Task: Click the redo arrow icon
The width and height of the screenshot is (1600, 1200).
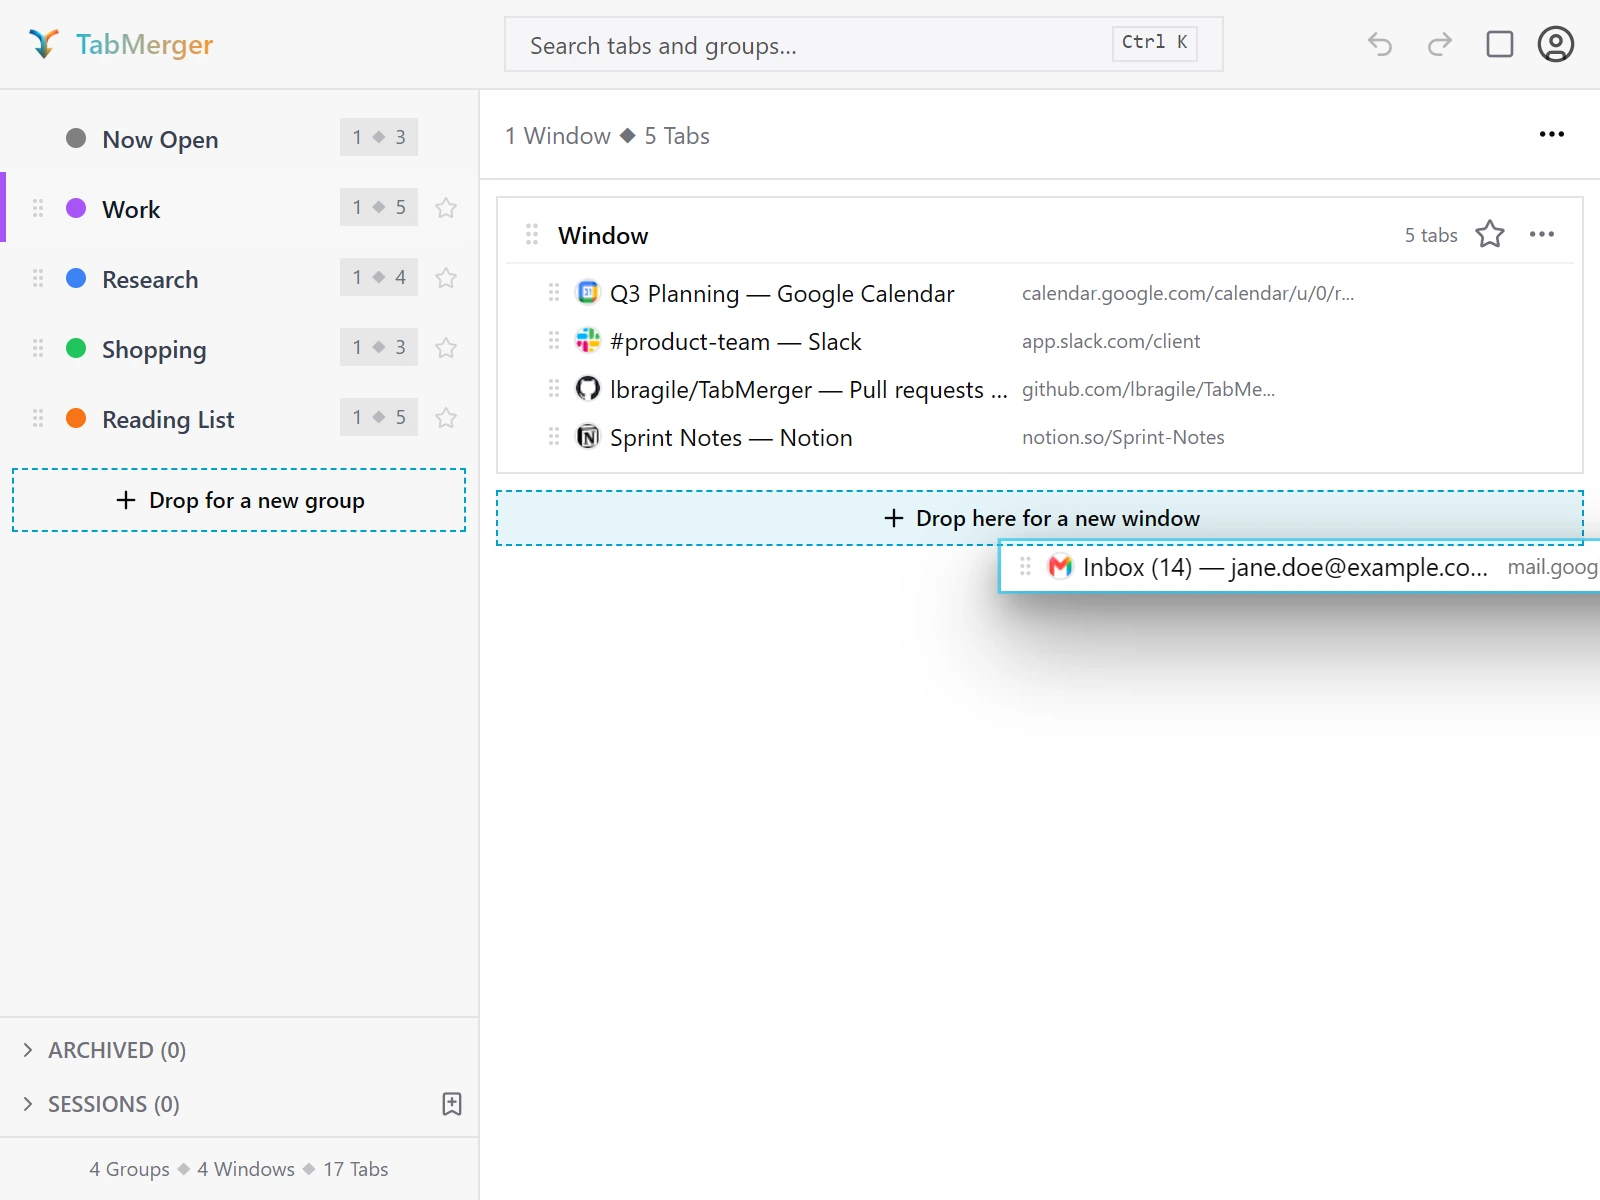Action: (x=1440, y=44)
